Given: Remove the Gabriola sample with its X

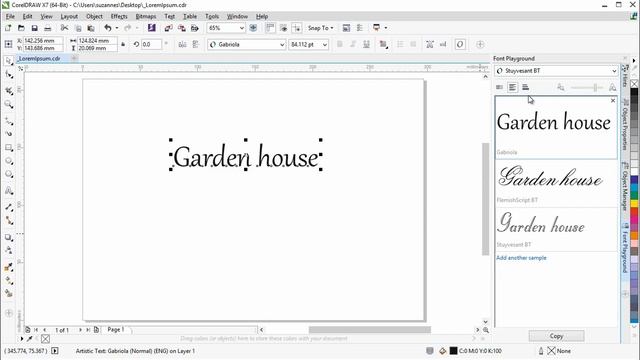Looking at the screenshot, I should point(613,100).
